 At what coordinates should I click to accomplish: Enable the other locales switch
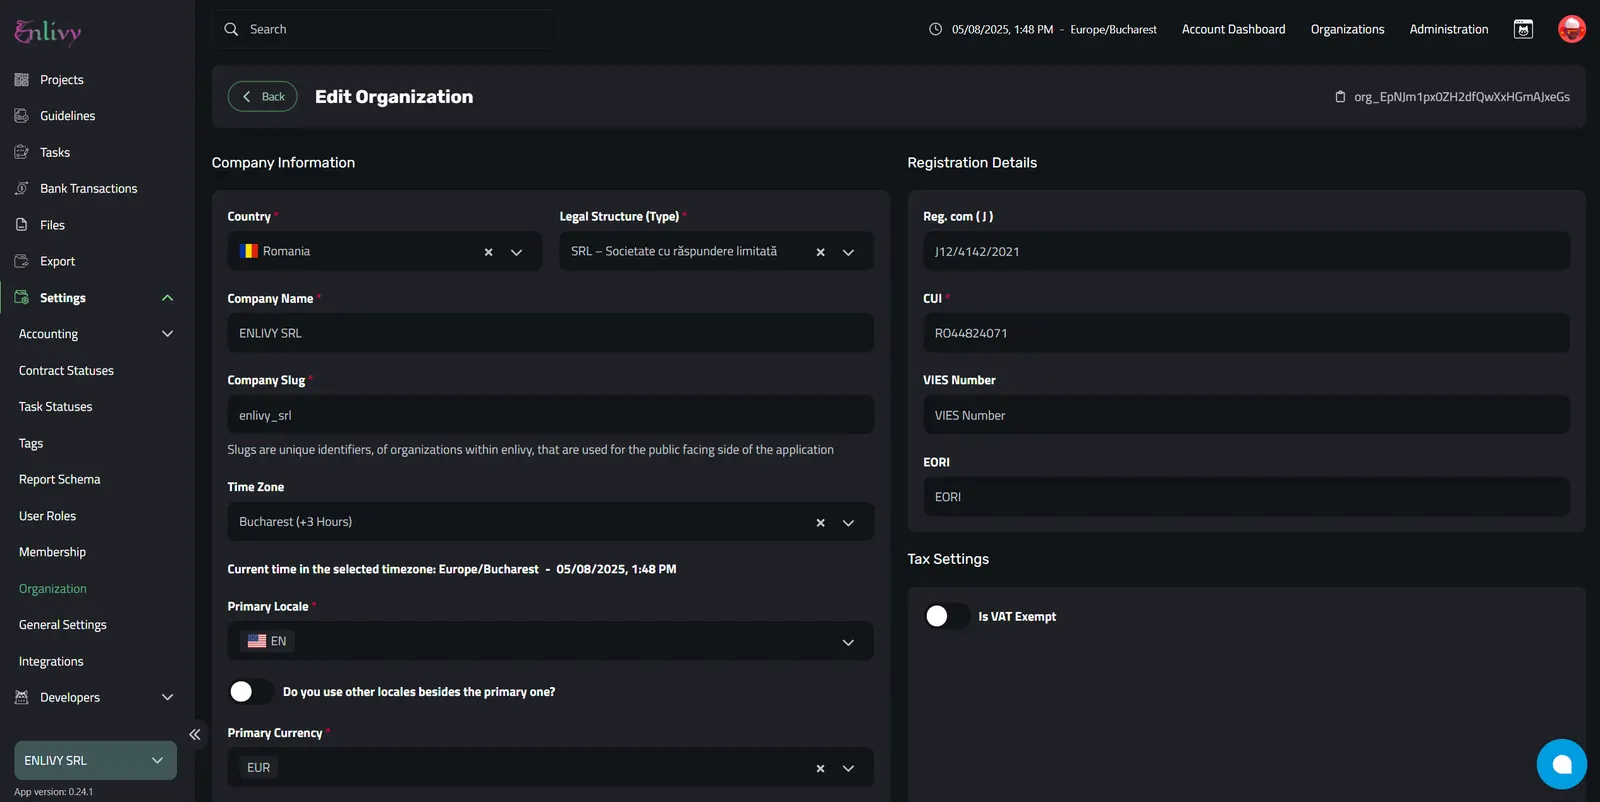tap(251, 691)
